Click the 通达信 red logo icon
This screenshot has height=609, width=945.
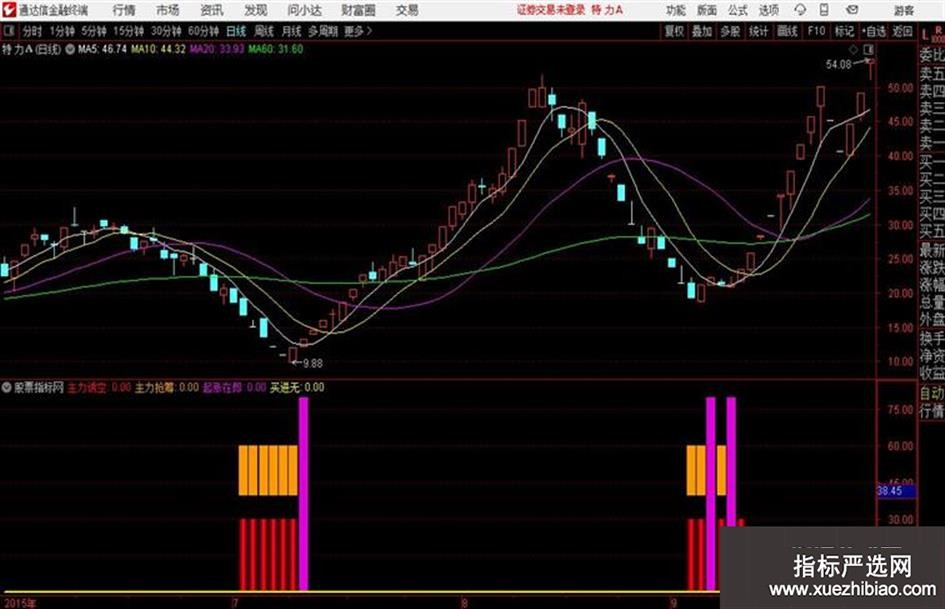point(8,10)
